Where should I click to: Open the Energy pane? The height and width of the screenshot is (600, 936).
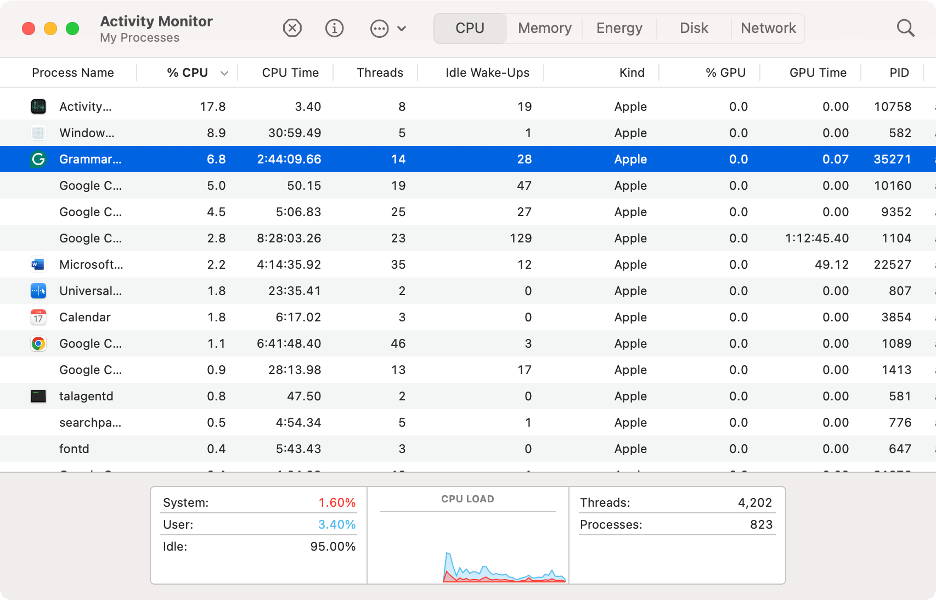click(x=618, y=28)
